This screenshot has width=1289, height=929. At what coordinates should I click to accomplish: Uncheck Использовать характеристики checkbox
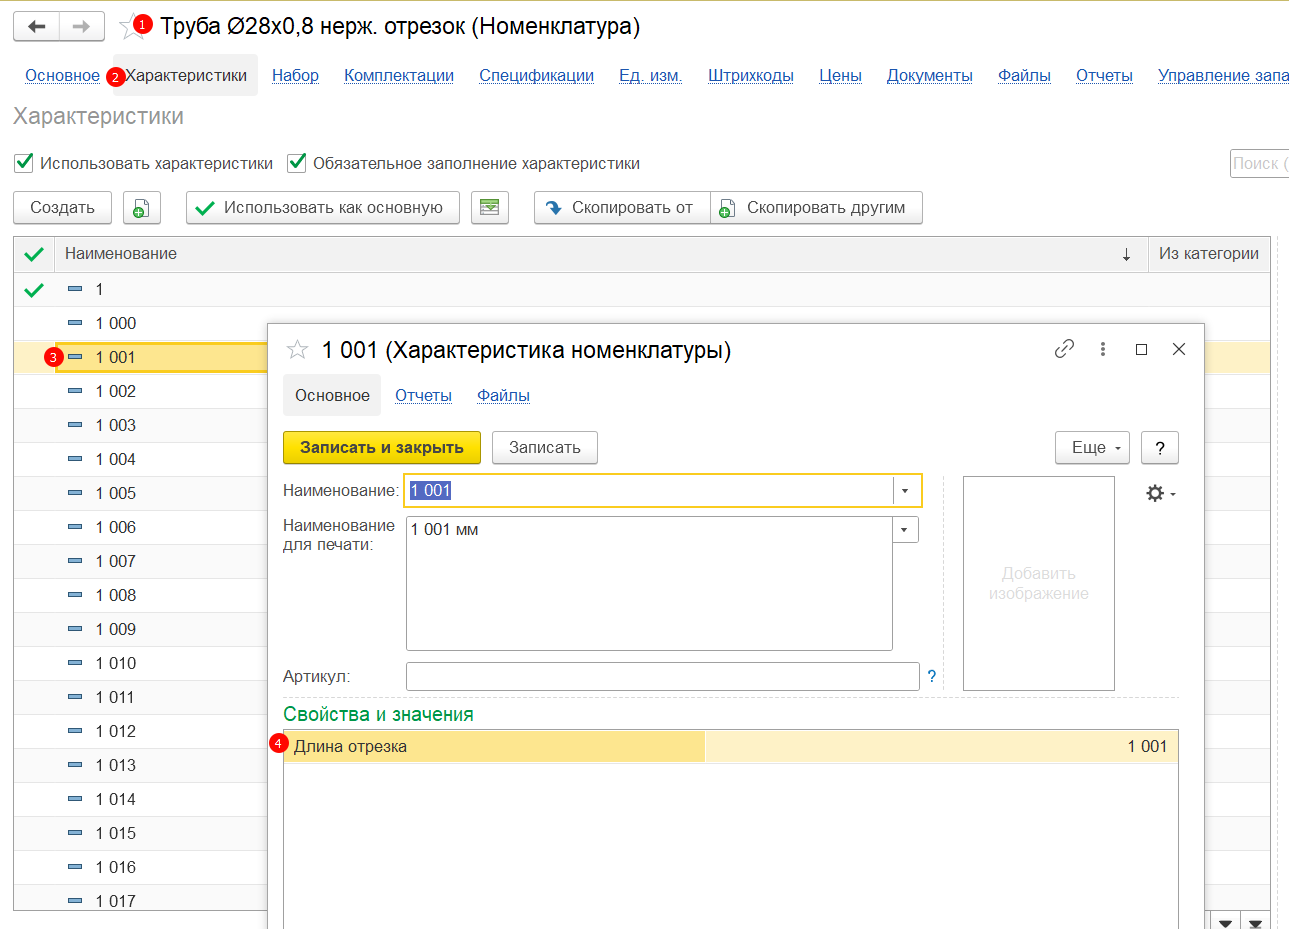pos(24,163)
